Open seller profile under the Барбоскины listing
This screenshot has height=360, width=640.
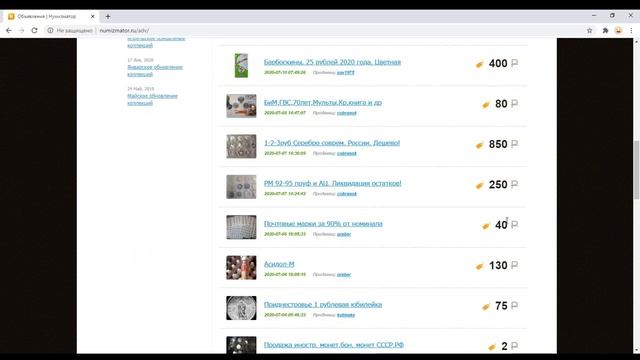[345, 73]
